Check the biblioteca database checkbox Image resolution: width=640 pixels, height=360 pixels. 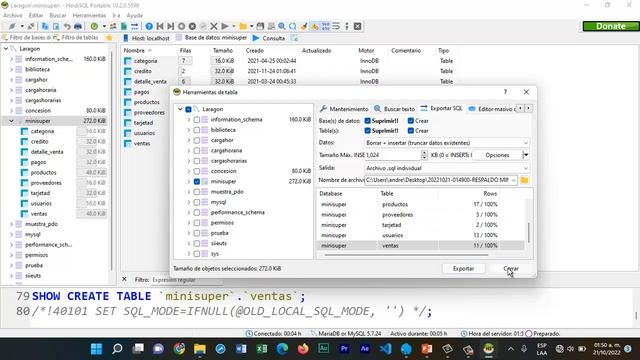197,130
